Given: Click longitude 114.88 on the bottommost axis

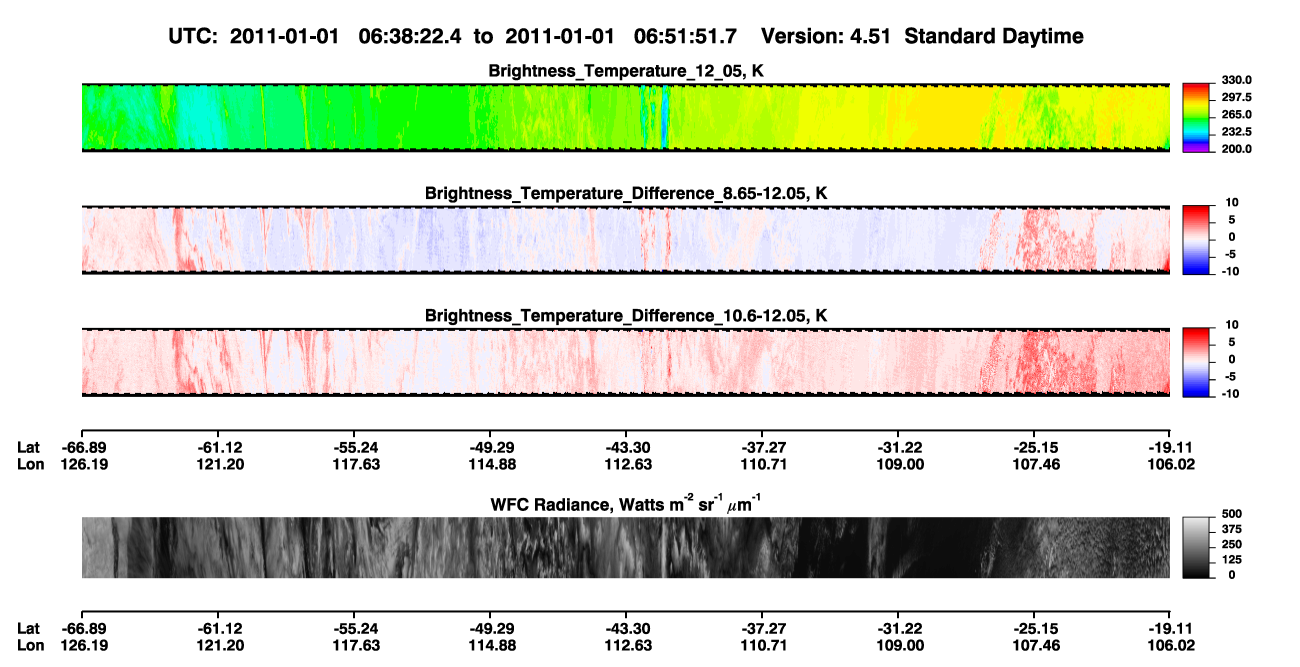Looking at the screenshot, I should point(492,645).
